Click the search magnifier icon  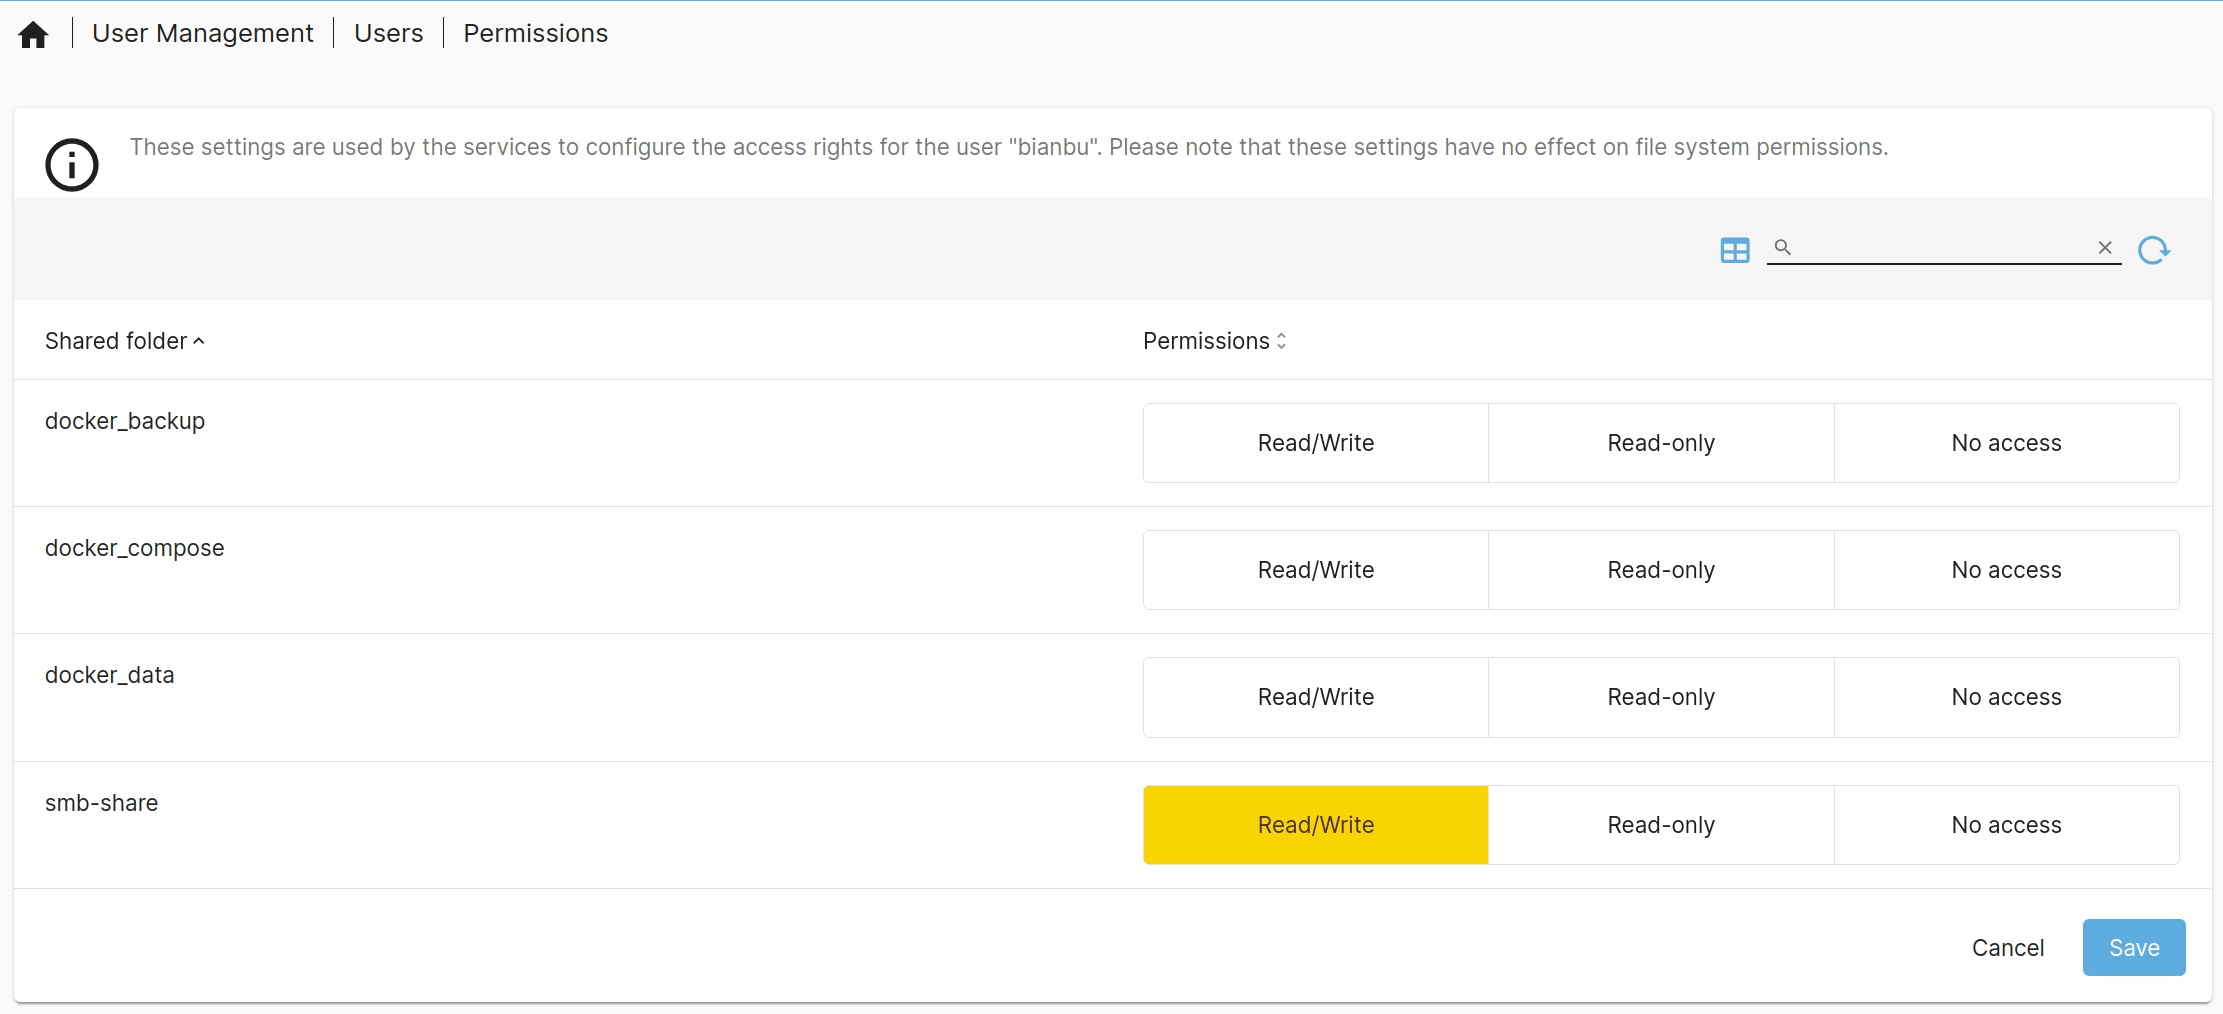(x=1782, y=247)
